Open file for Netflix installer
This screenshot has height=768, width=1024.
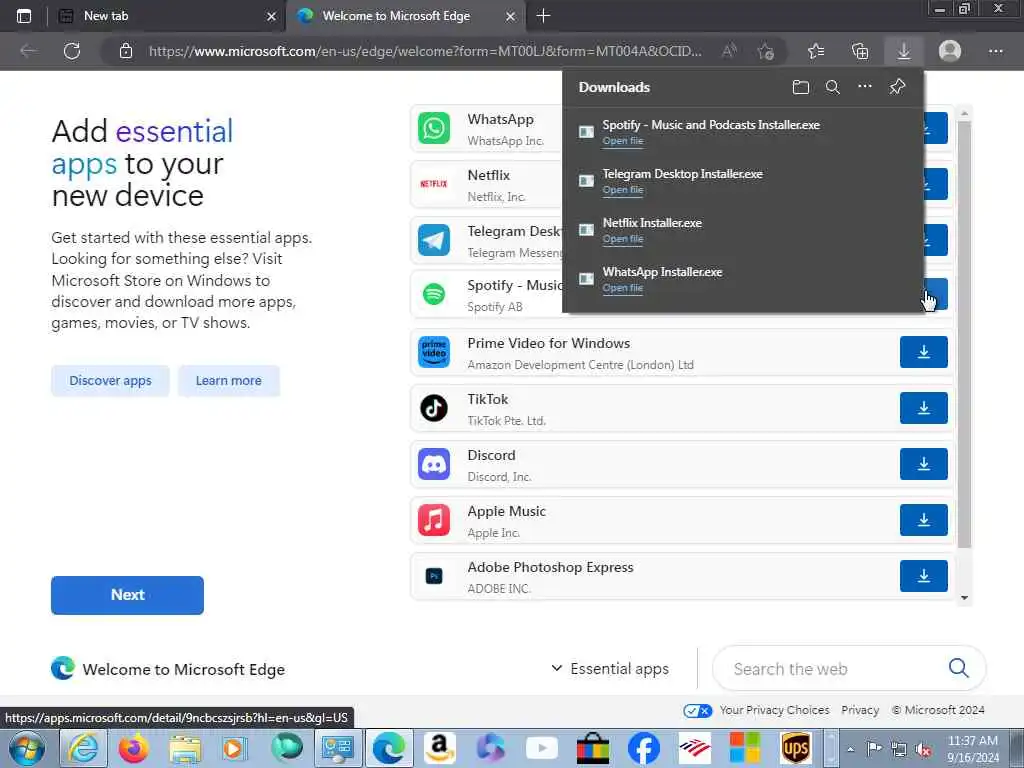tap(622, 239)
